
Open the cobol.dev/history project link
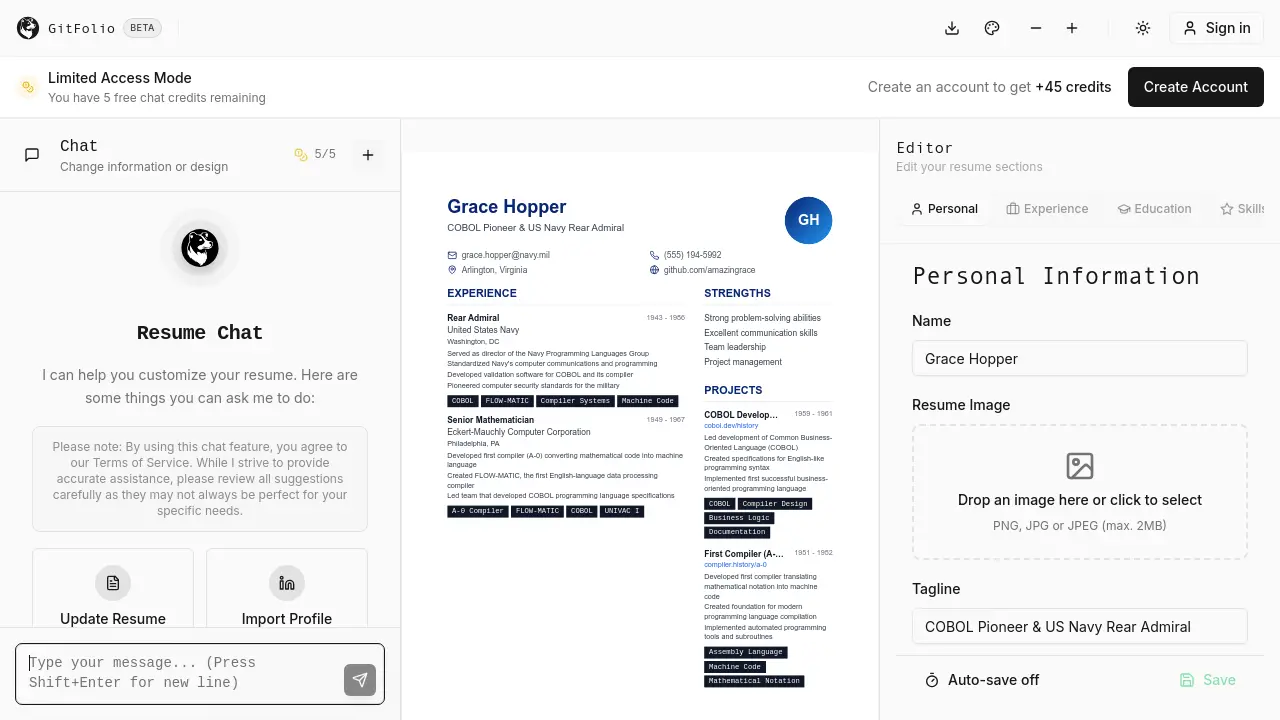click(731, 426)
